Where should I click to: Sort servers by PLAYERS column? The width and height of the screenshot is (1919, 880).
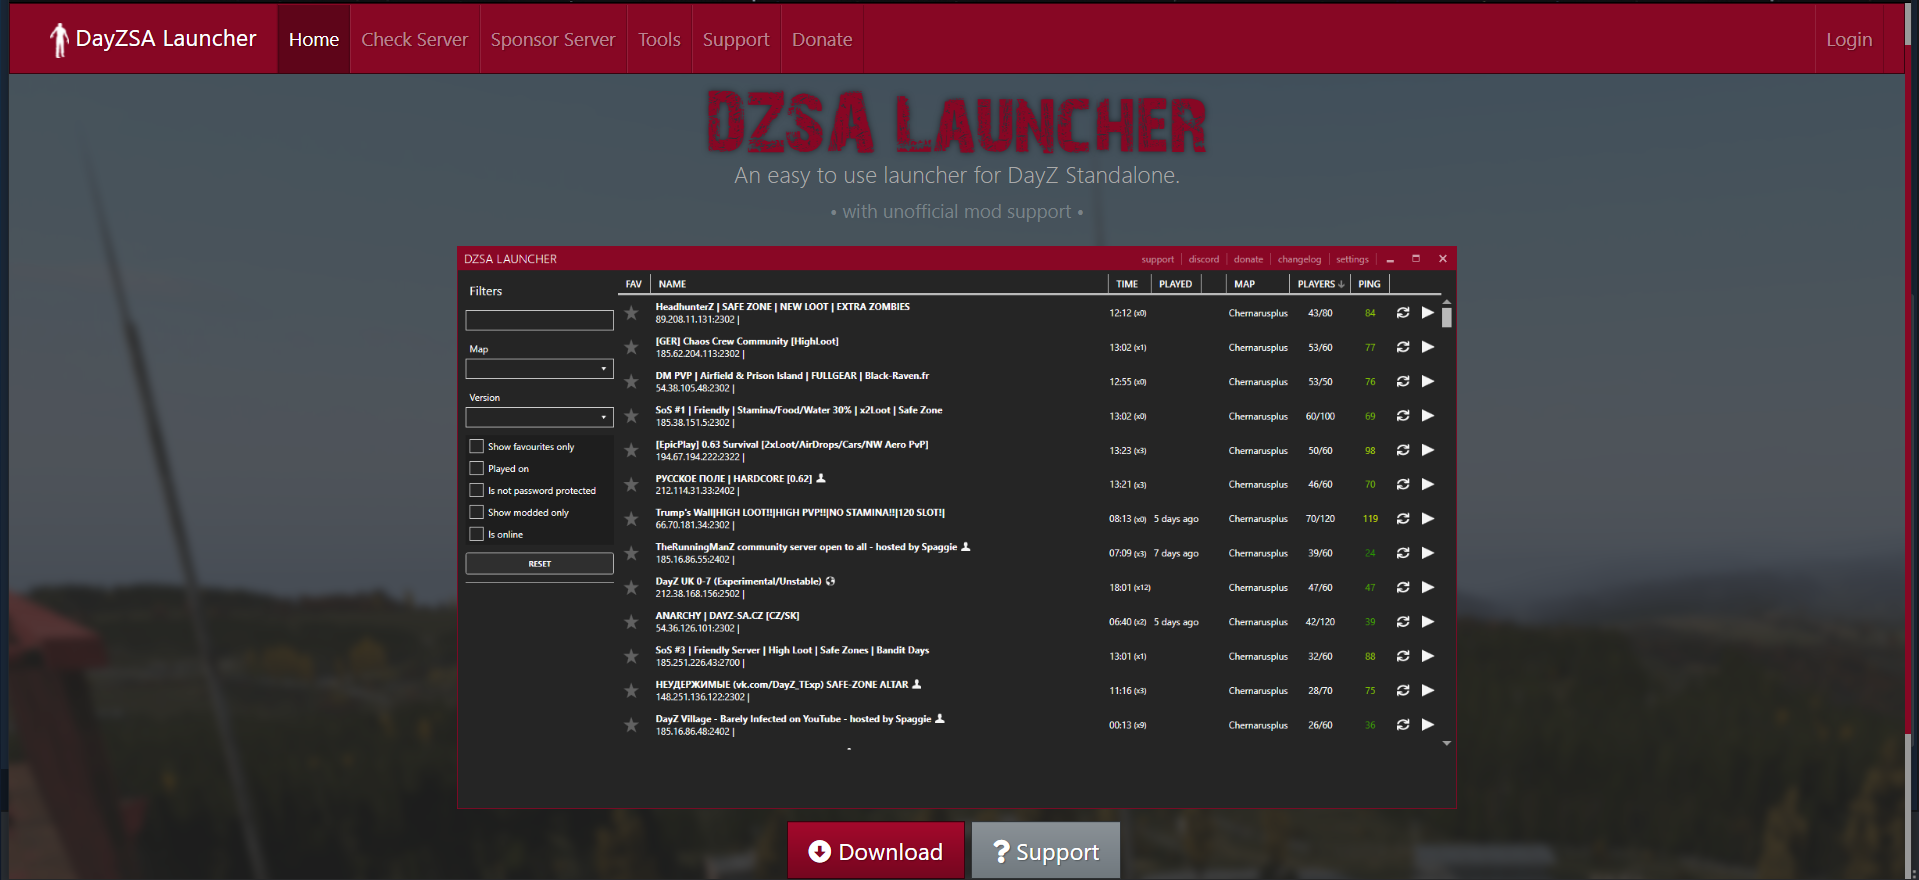coord(1320,284)
